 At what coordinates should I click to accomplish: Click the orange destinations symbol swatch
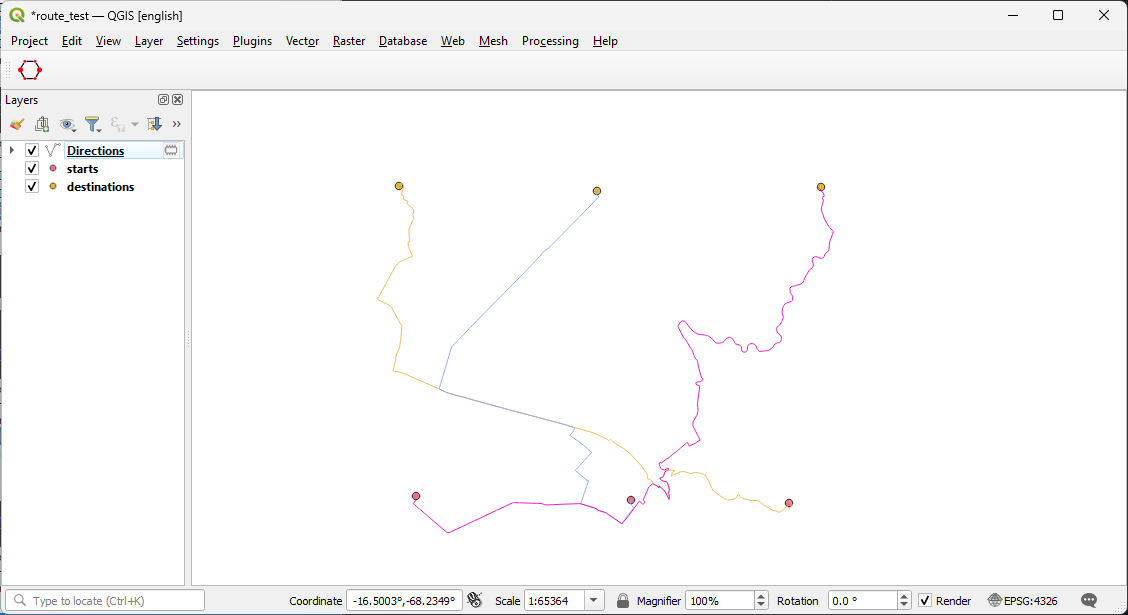pyautogui.click(x=53, y=186)
